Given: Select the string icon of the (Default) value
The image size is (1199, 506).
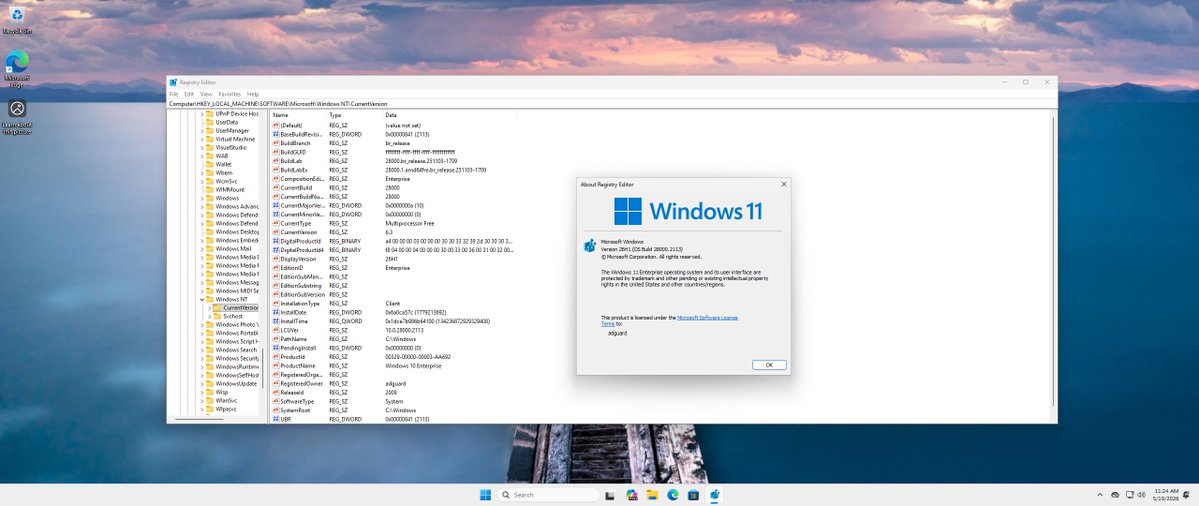Looking at the screenshot, I should point(276,125).
